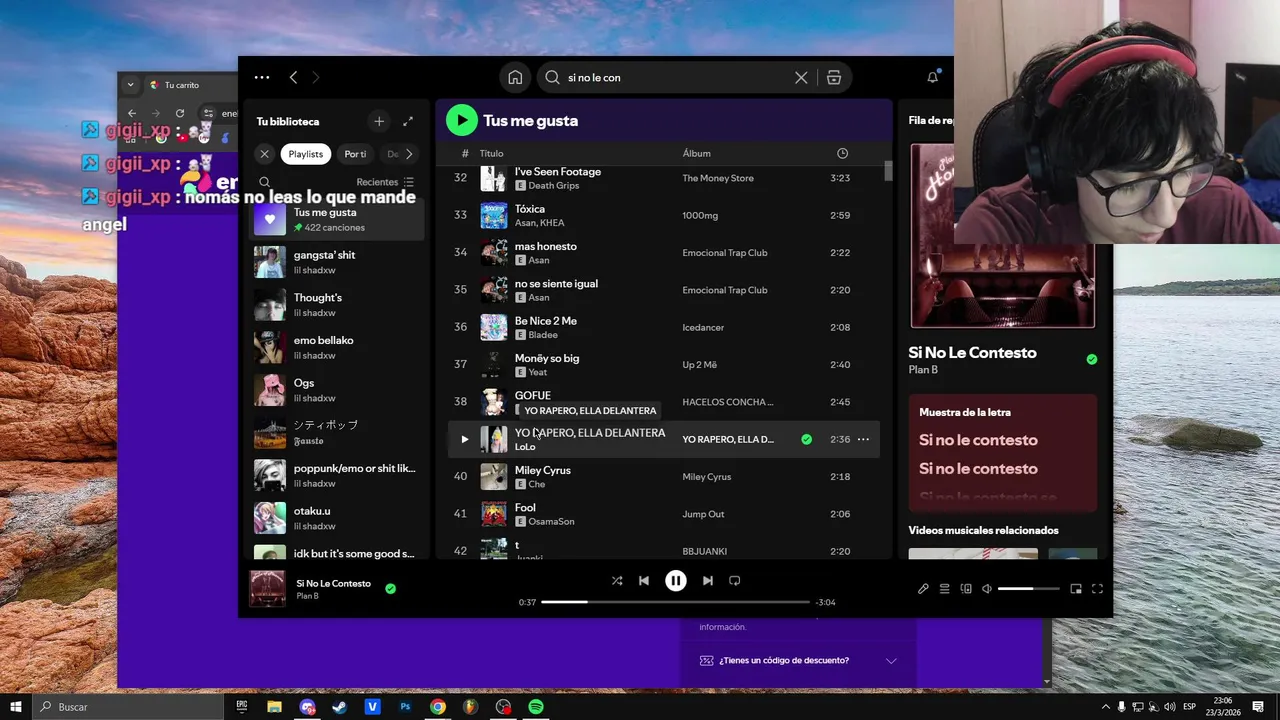
Task: Clear the Playlists filter with the X
Action: pyautogui.click(x=264, y=154)
